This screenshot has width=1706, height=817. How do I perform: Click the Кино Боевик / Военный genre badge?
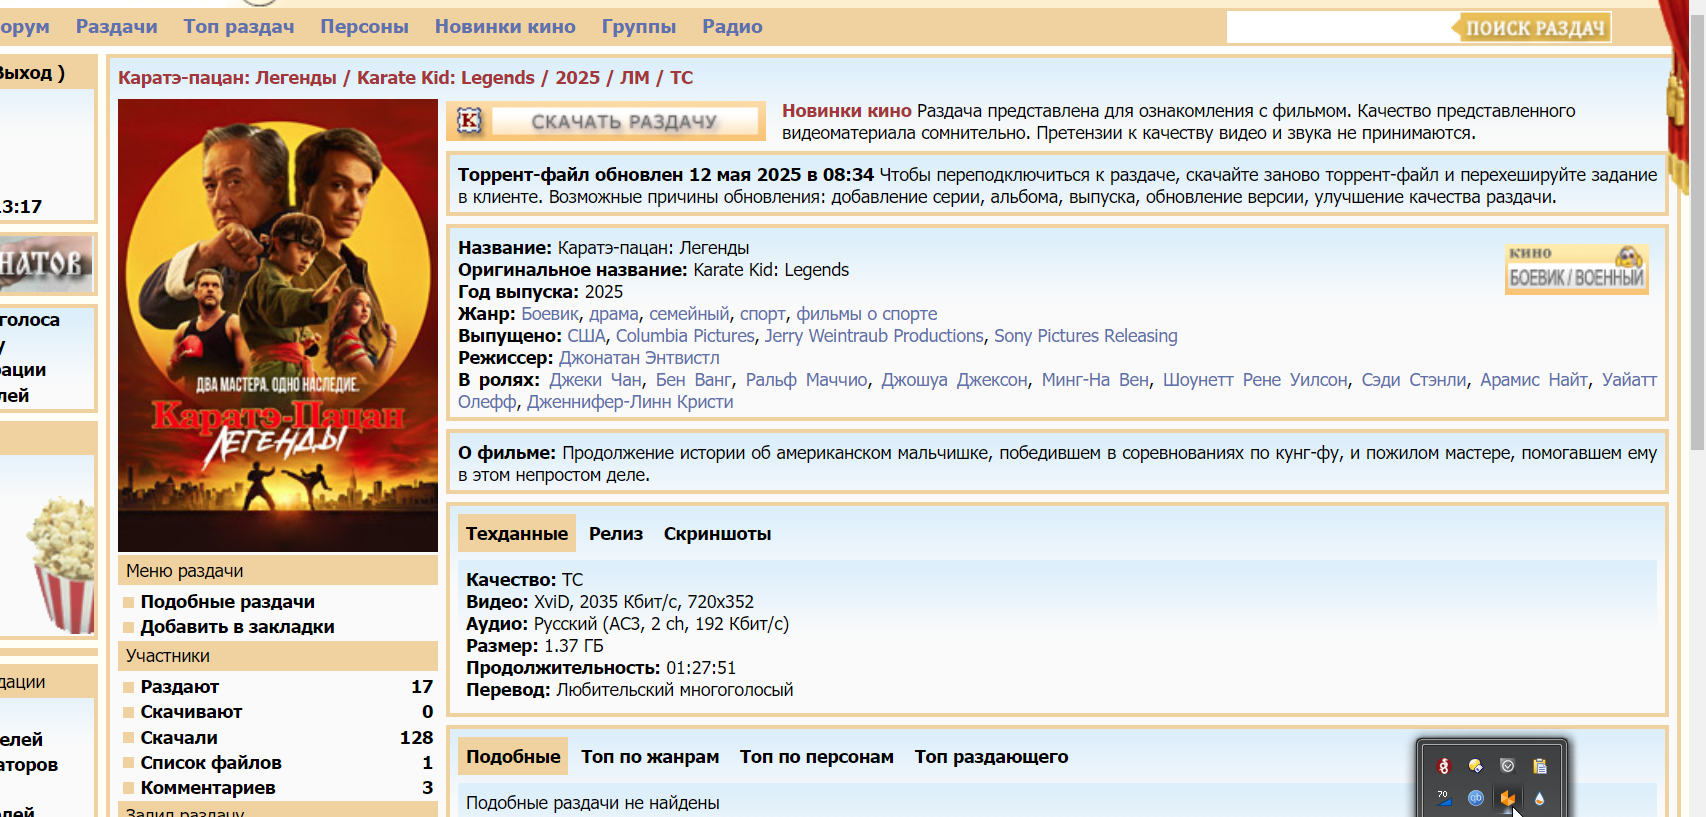point(1577,269)
